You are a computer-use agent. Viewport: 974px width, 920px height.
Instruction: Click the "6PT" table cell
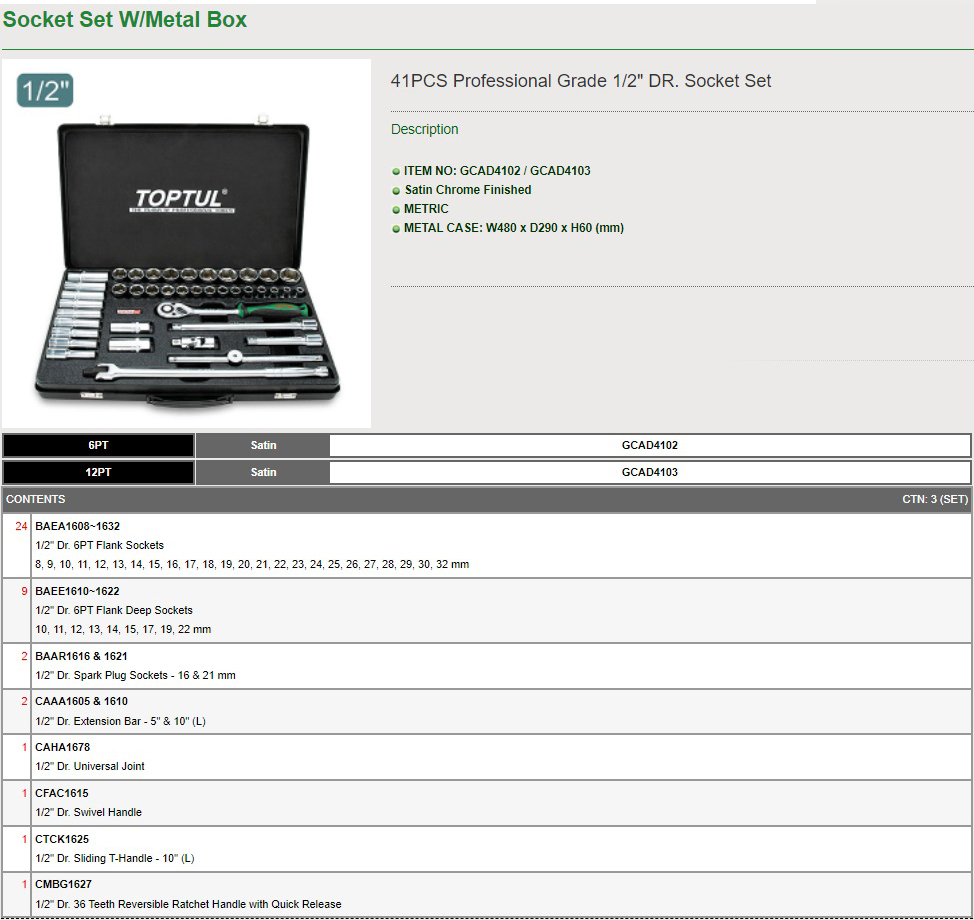point(98,445)
